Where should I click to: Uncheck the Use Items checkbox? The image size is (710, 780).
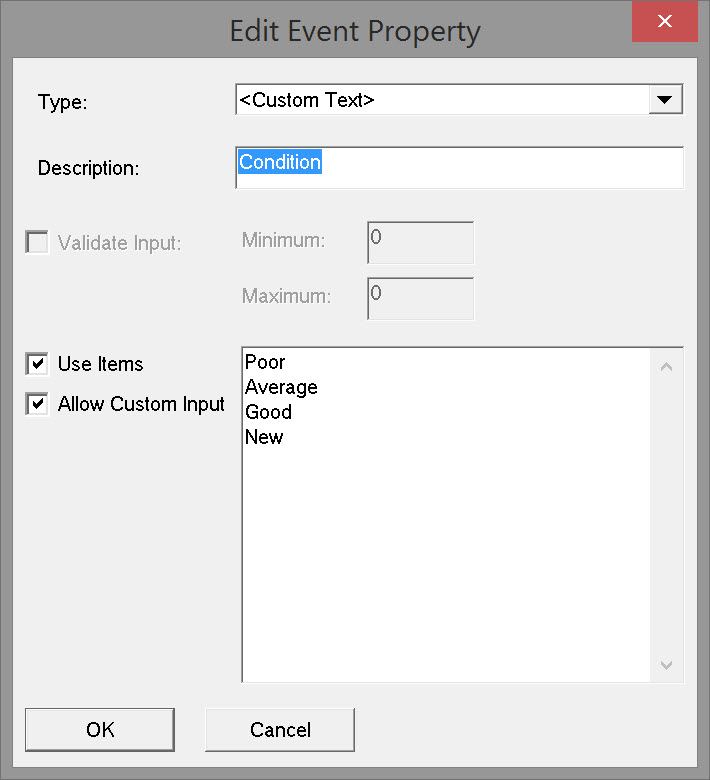[x=37, y=364]
